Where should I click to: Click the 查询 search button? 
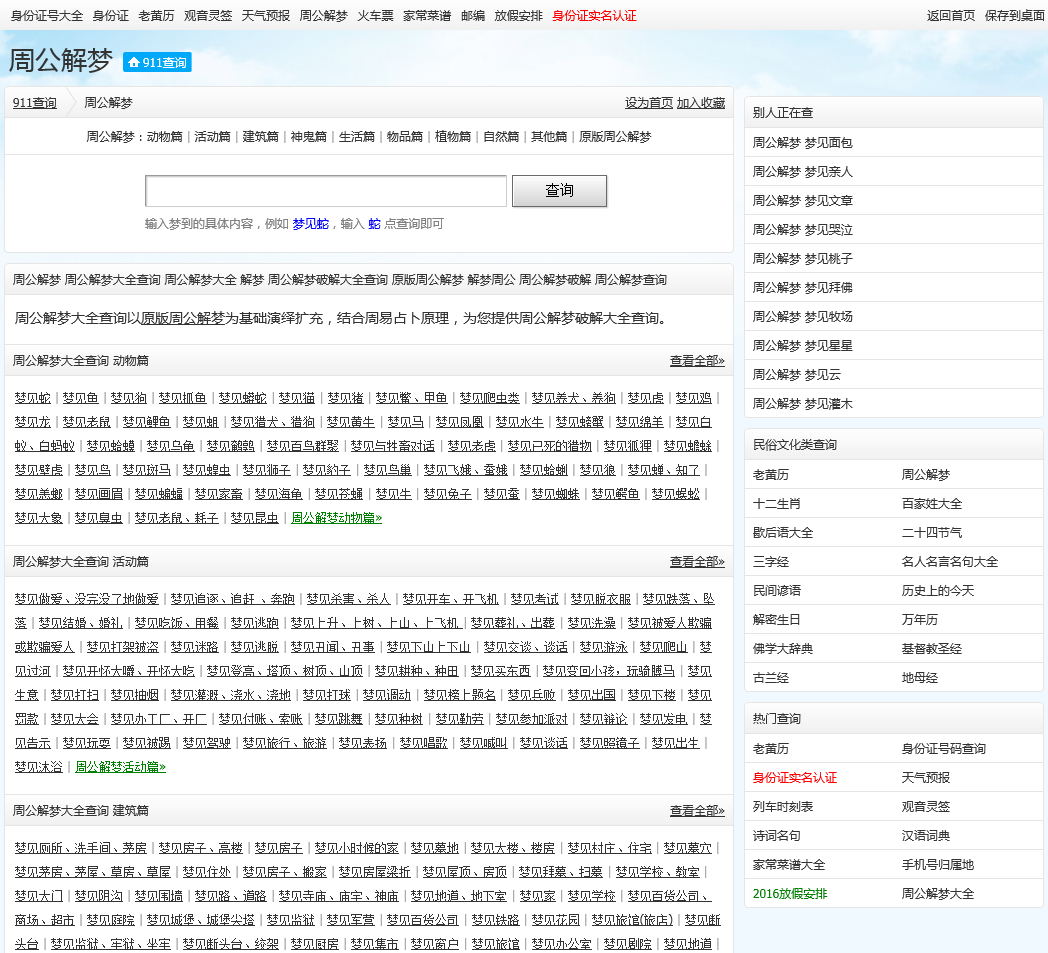click(559, 191)
